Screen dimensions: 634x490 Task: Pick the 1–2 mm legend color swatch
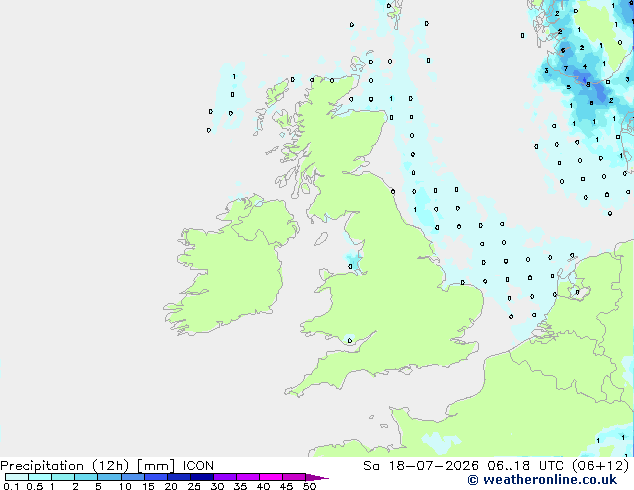coord(63,477)
